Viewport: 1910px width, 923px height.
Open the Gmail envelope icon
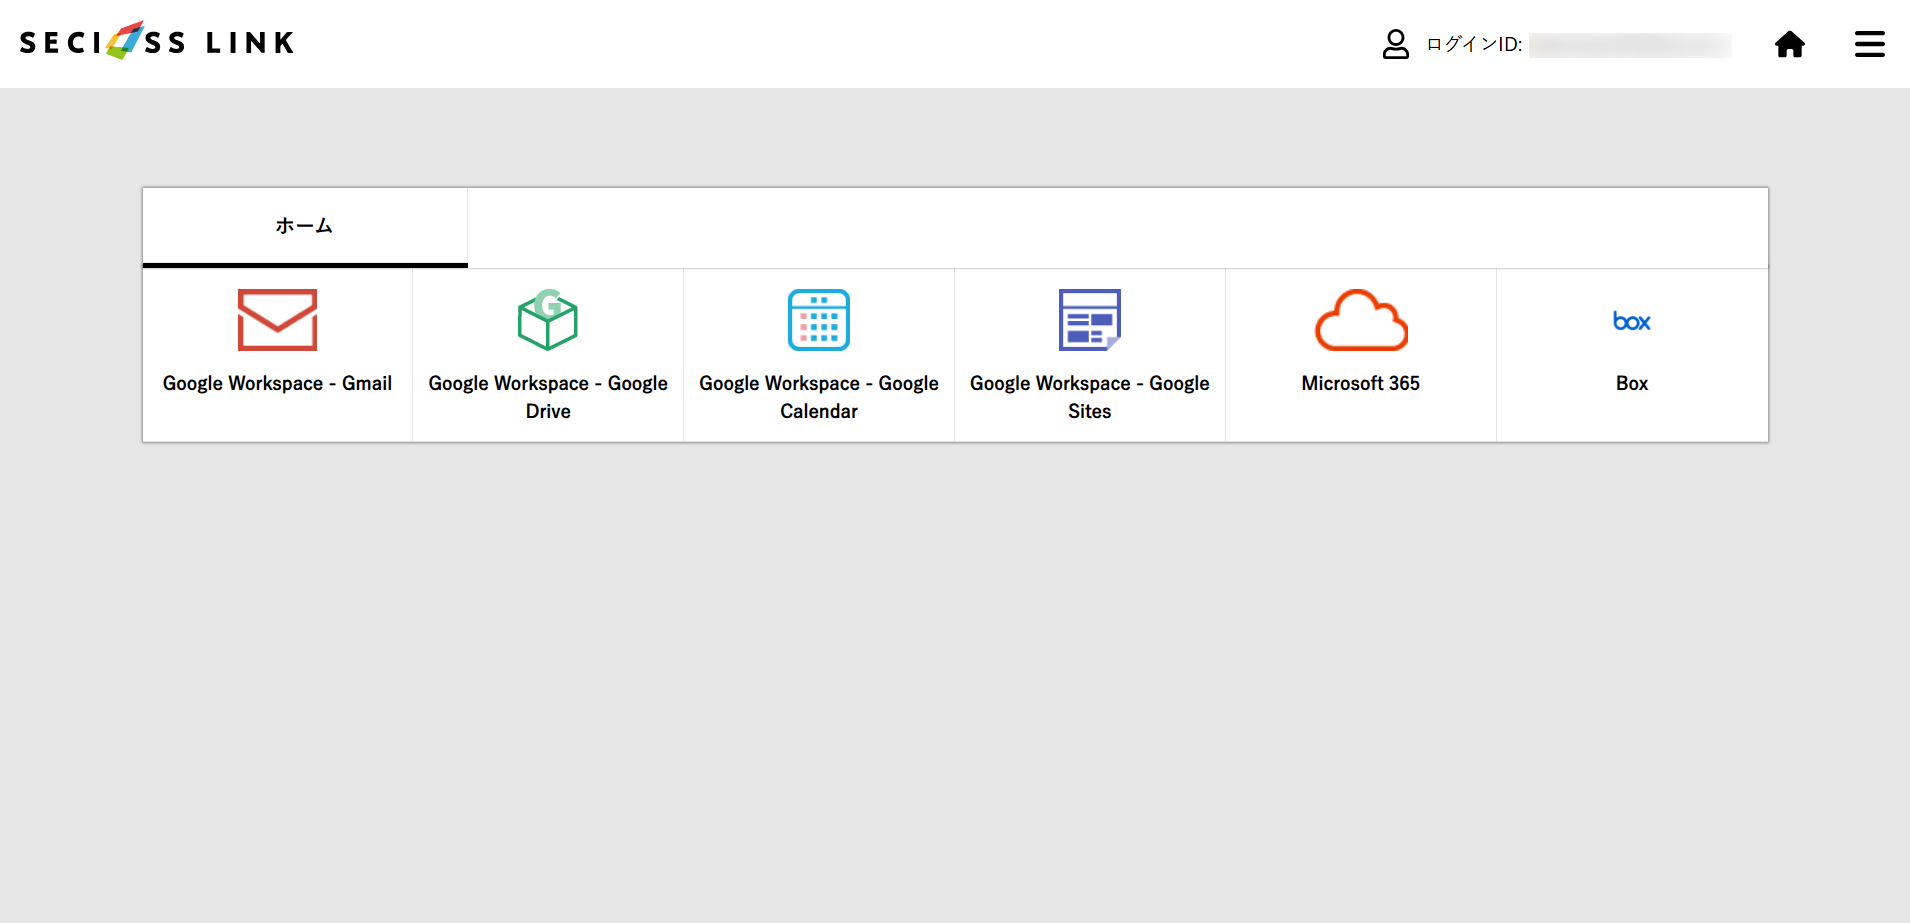pos(277,320)
